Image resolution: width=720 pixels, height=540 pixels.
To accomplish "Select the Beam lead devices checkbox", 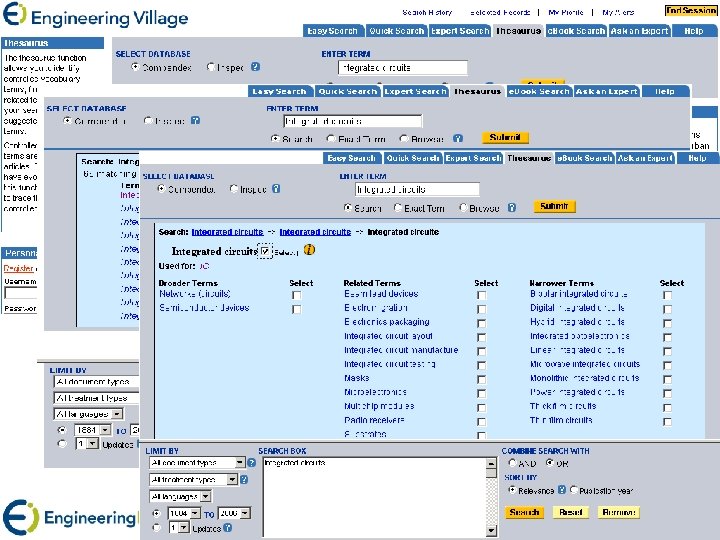I will click(x=481, y=295).
